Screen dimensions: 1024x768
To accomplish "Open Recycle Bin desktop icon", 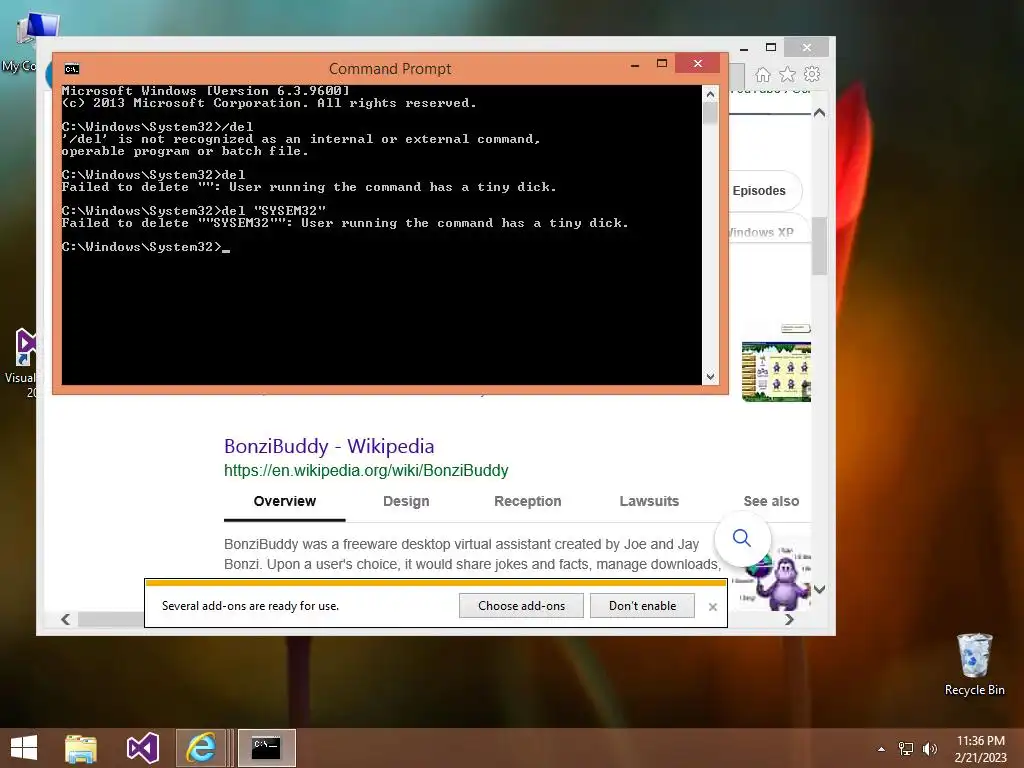I will (974, 665).
